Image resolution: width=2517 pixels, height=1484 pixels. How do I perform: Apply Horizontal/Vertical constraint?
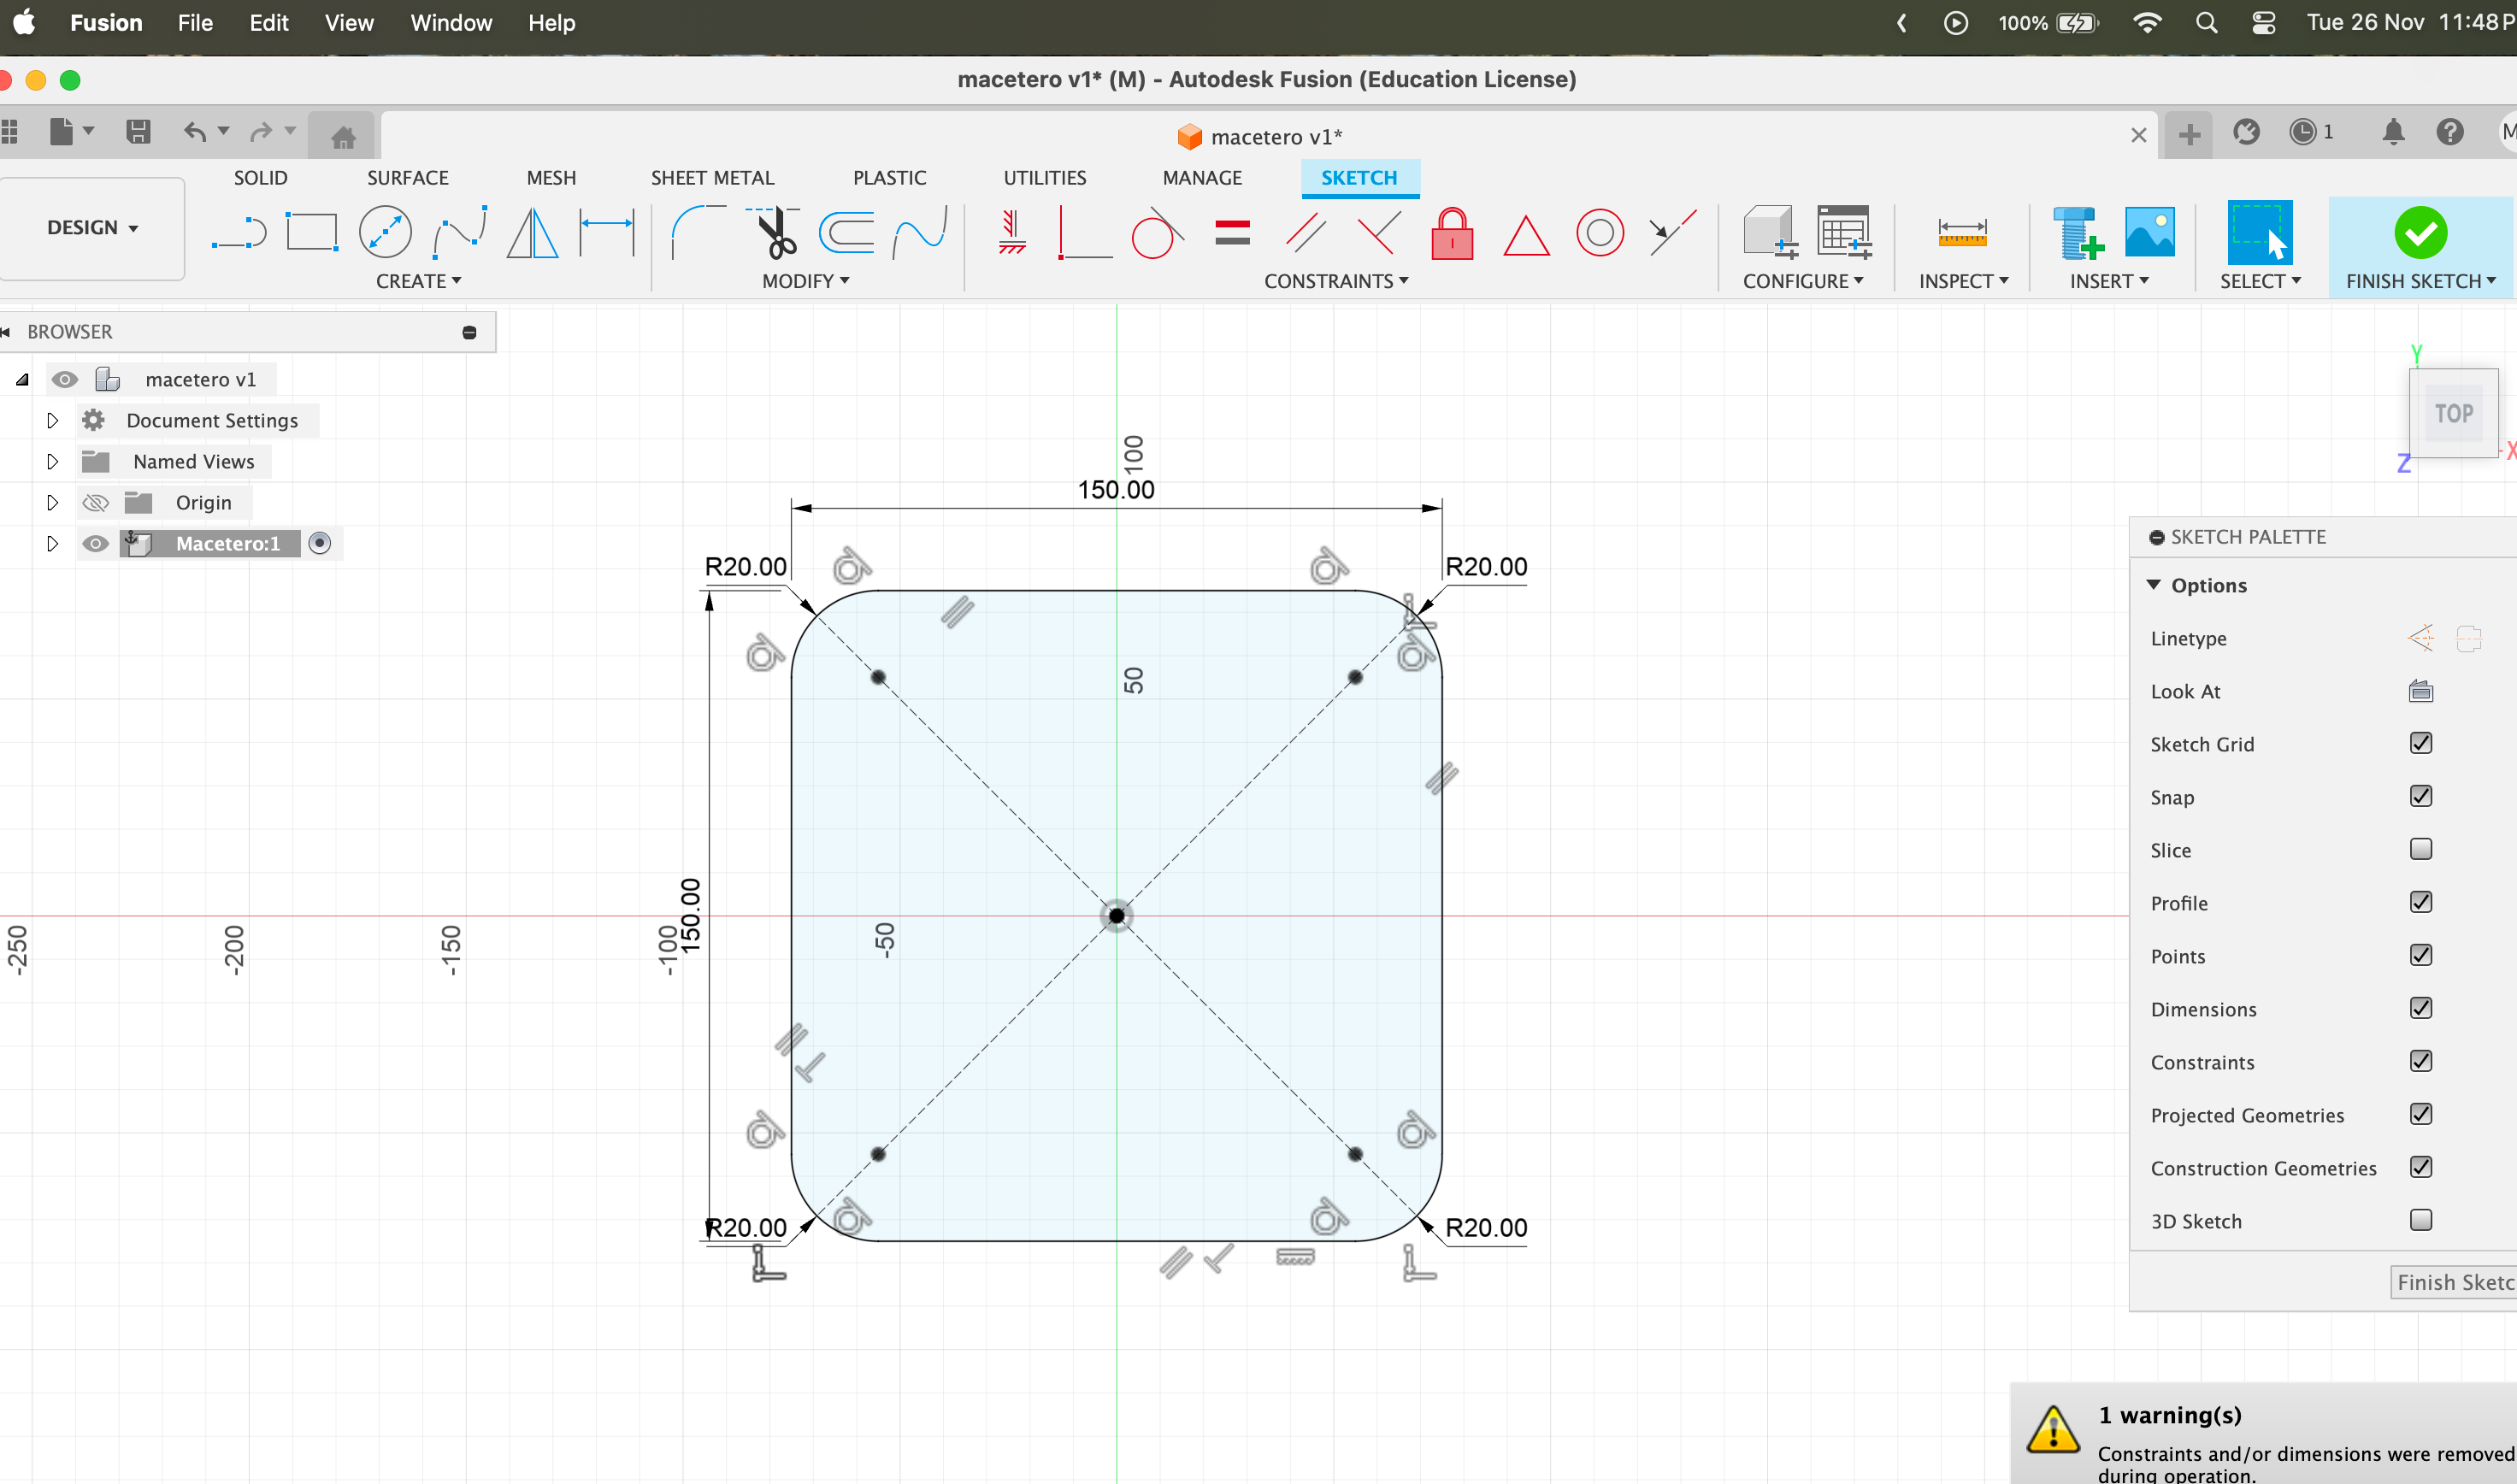click(1011, 232)
